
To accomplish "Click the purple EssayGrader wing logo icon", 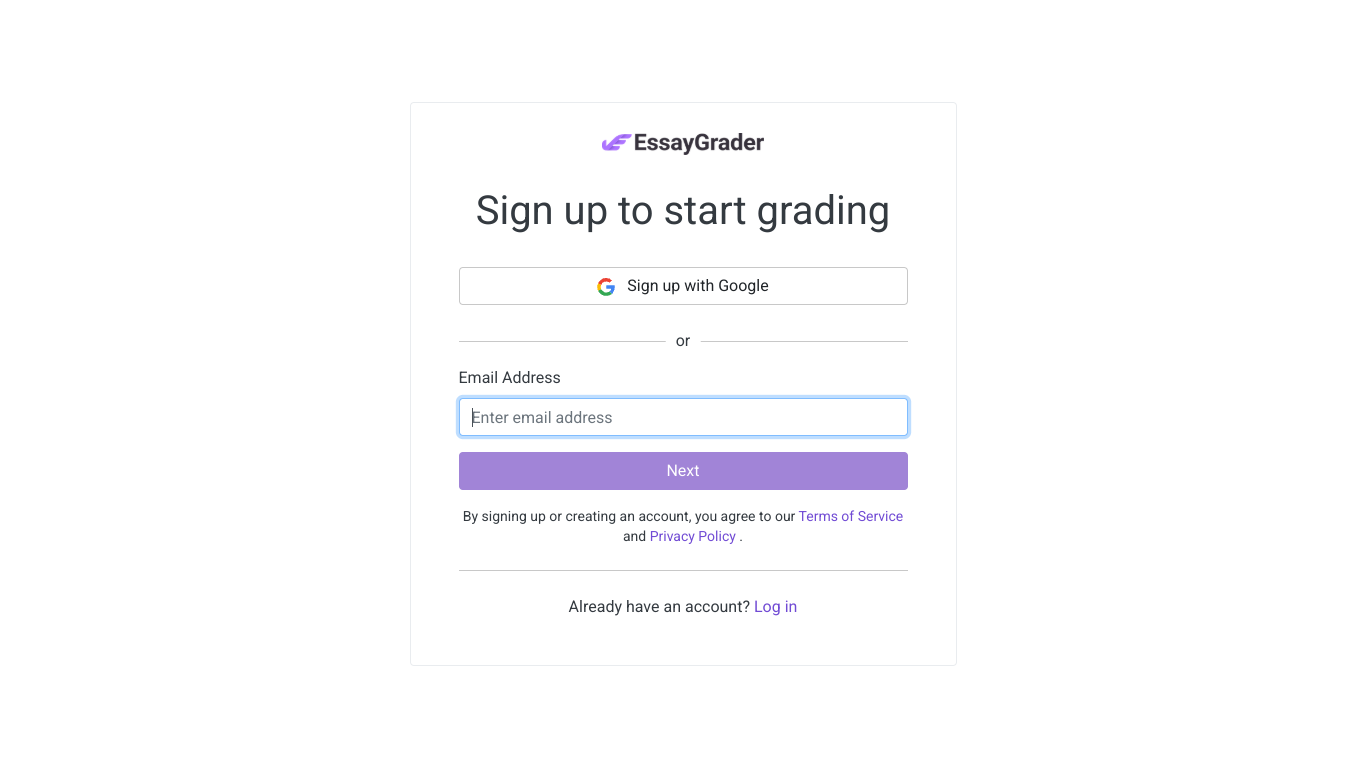I will [616, 143].
